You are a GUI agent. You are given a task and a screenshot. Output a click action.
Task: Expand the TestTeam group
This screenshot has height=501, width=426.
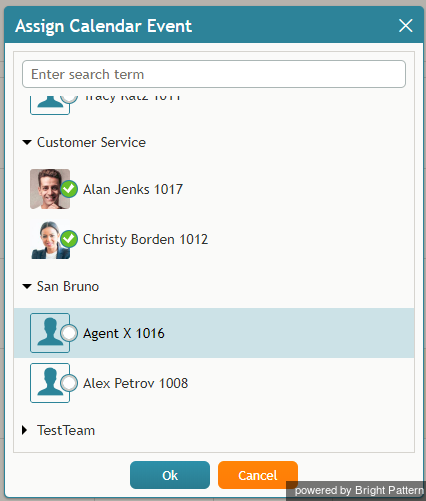(24, 430)
